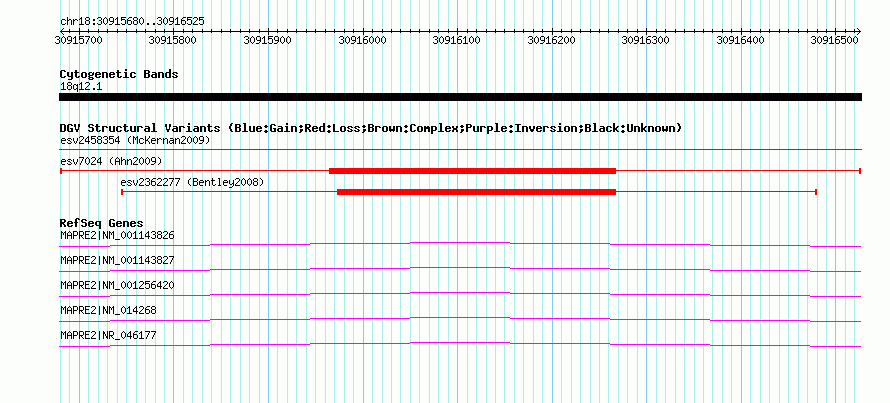The height and width of the screenshot is (403, 890).
Task: Select the esv2458354 thin red line feature
Action: coord(460,149)
